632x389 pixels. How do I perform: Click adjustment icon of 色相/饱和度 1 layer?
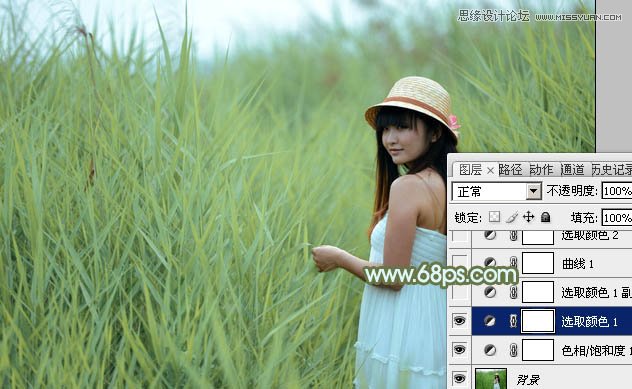pos(490,350)
